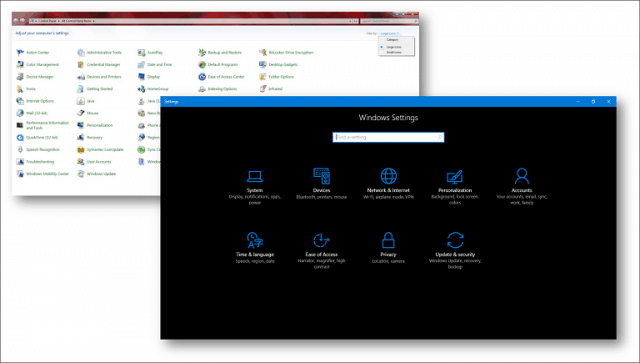The image size is (640, 363).
Task: Maximize the Windows Settings window
Action: (593, 102)
